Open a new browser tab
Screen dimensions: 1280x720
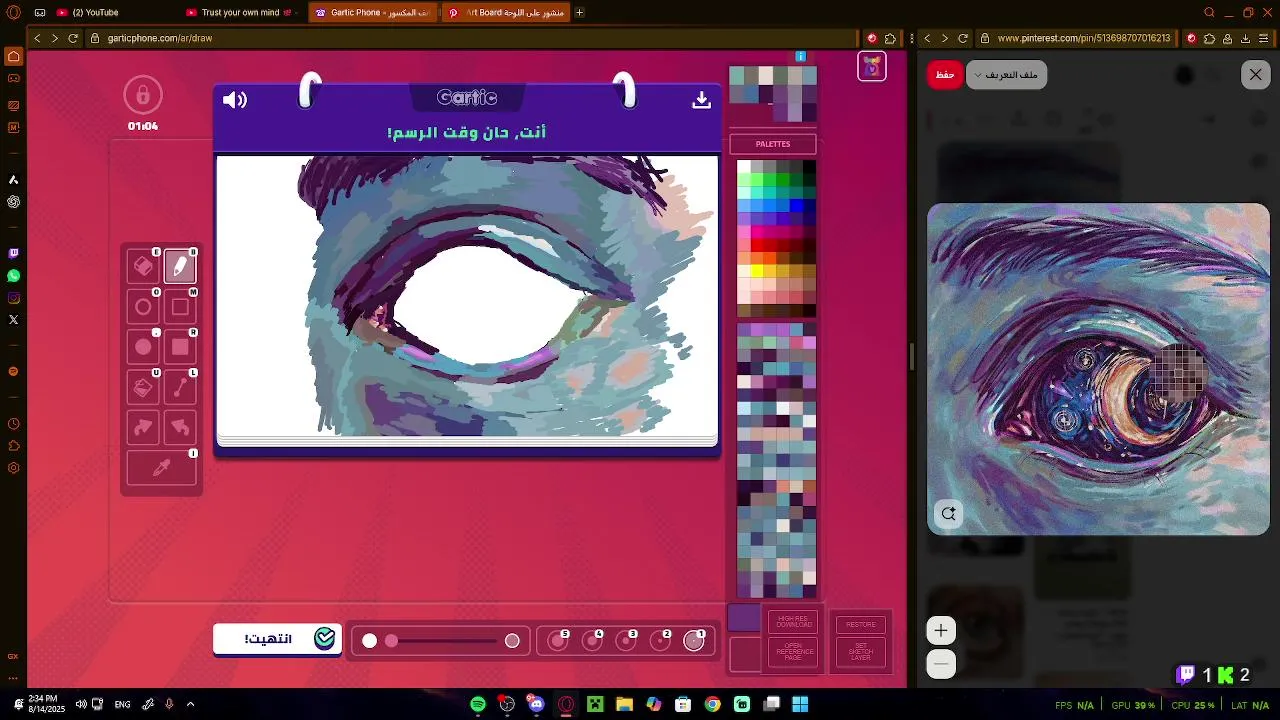[x=579, y=13]
